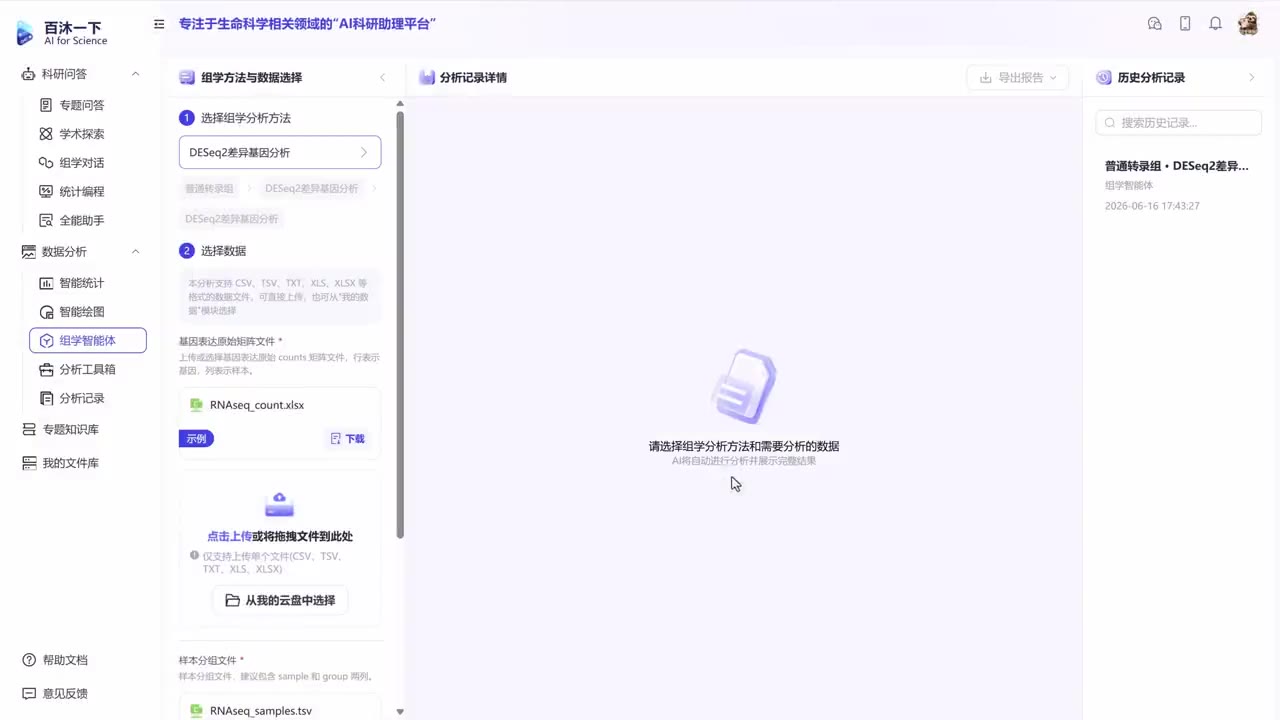This screenshot has width=1280, height=720.
Task: Click the RNAseq_count.xlsx spreadsheet icon
Action: click(x=196, y=405)
